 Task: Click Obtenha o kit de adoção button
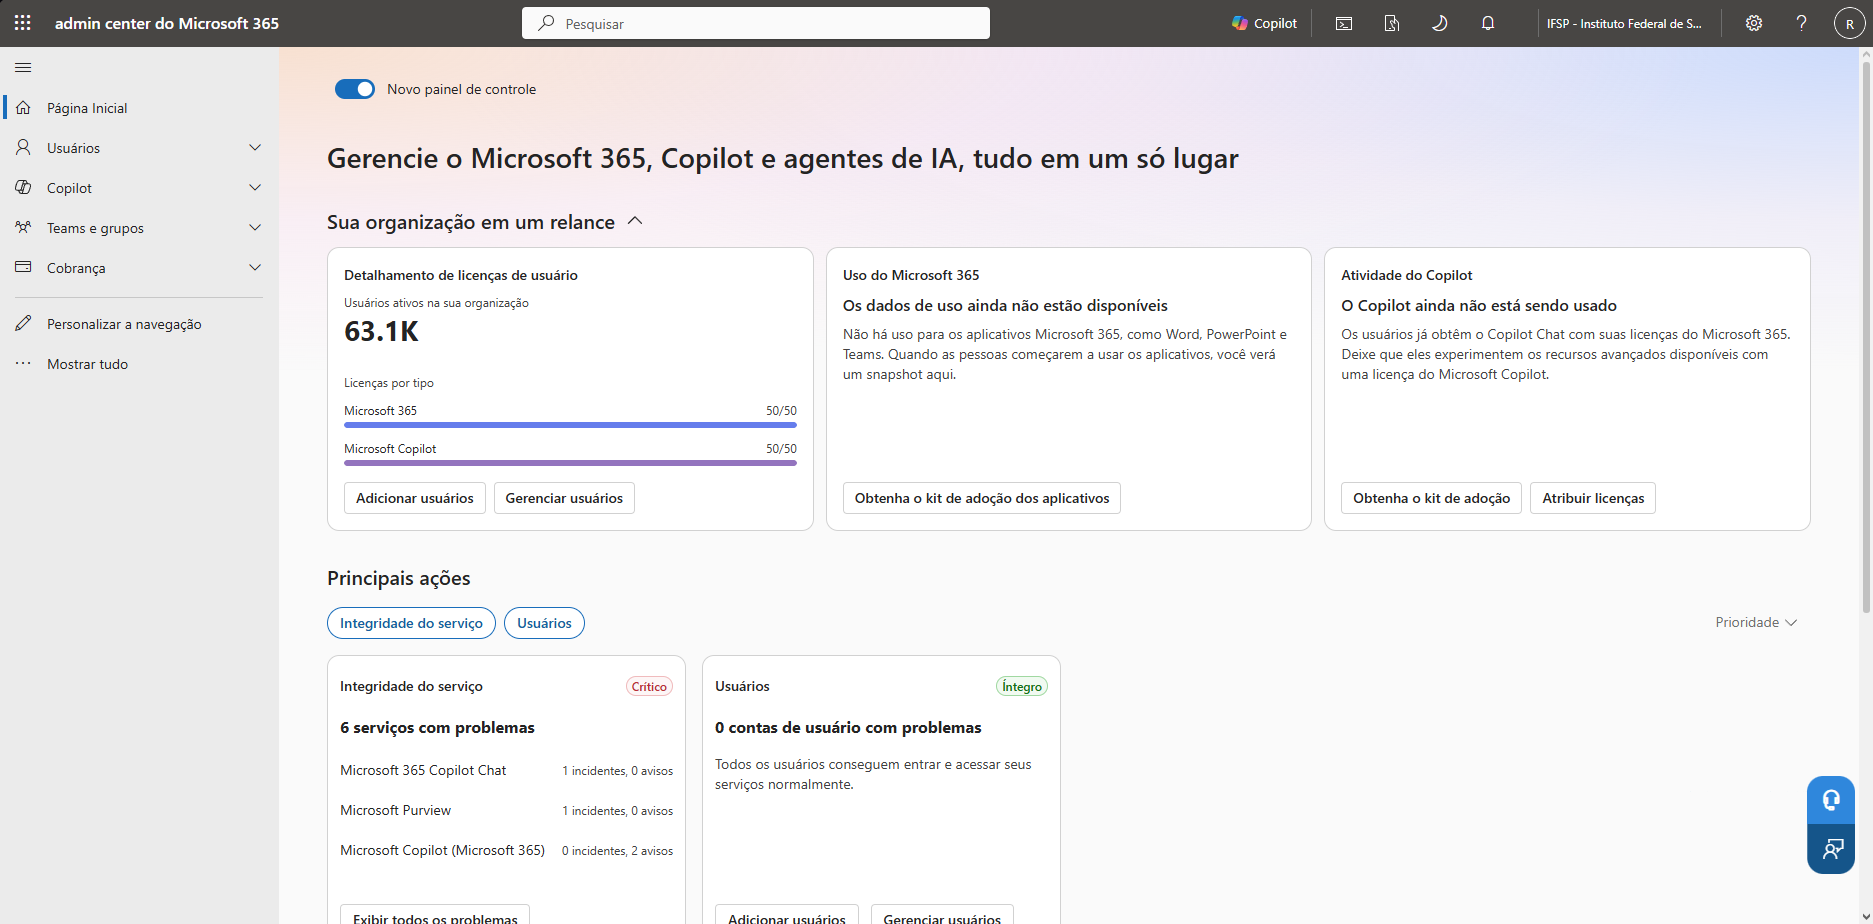click(x=1432, y=498)
